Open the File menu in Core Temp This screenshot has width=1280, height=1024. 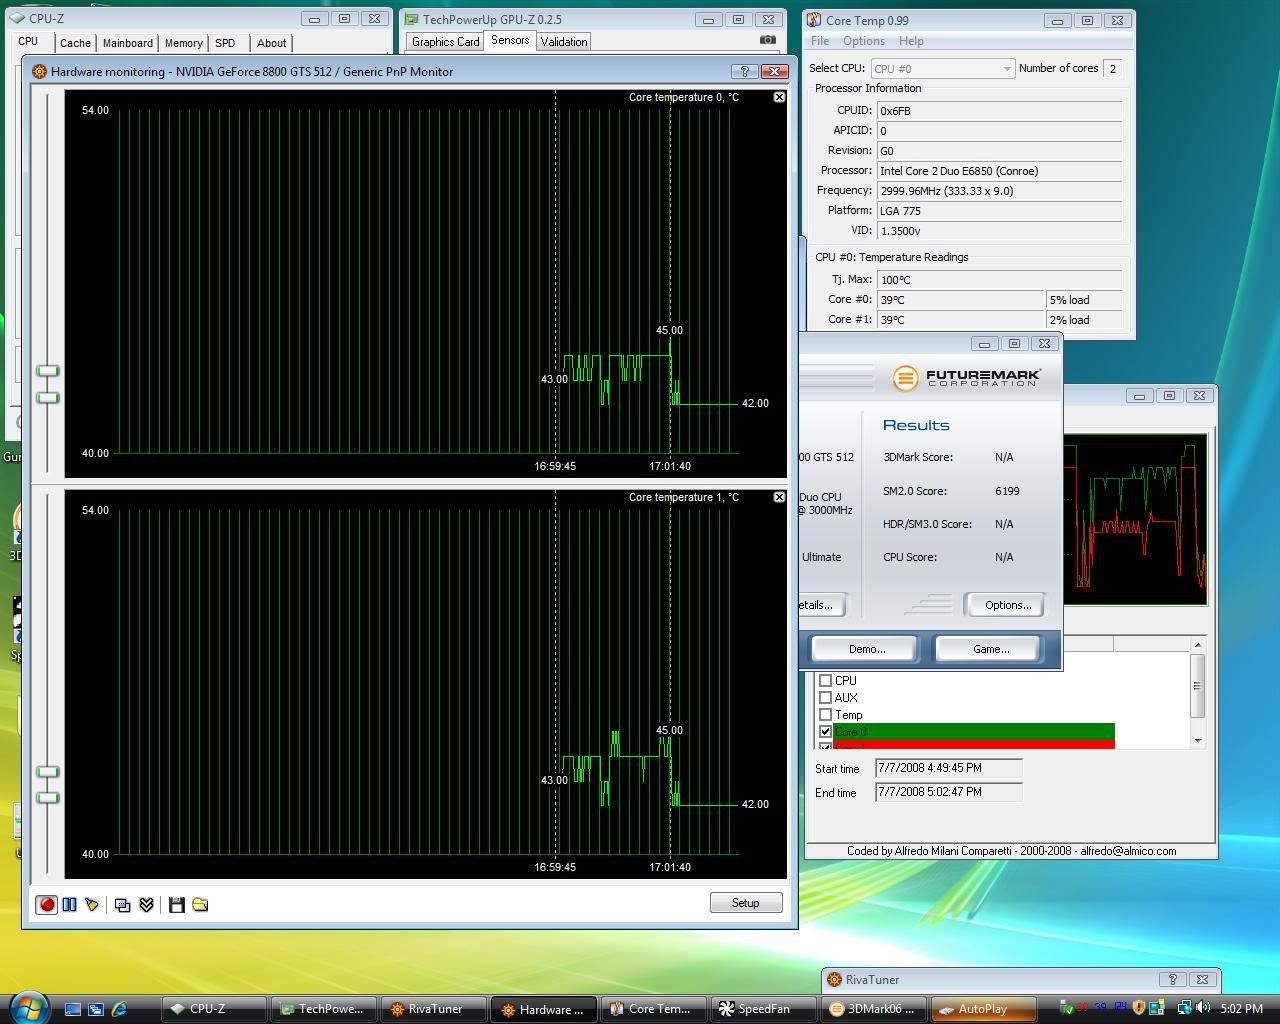click(x=820, y=41)
